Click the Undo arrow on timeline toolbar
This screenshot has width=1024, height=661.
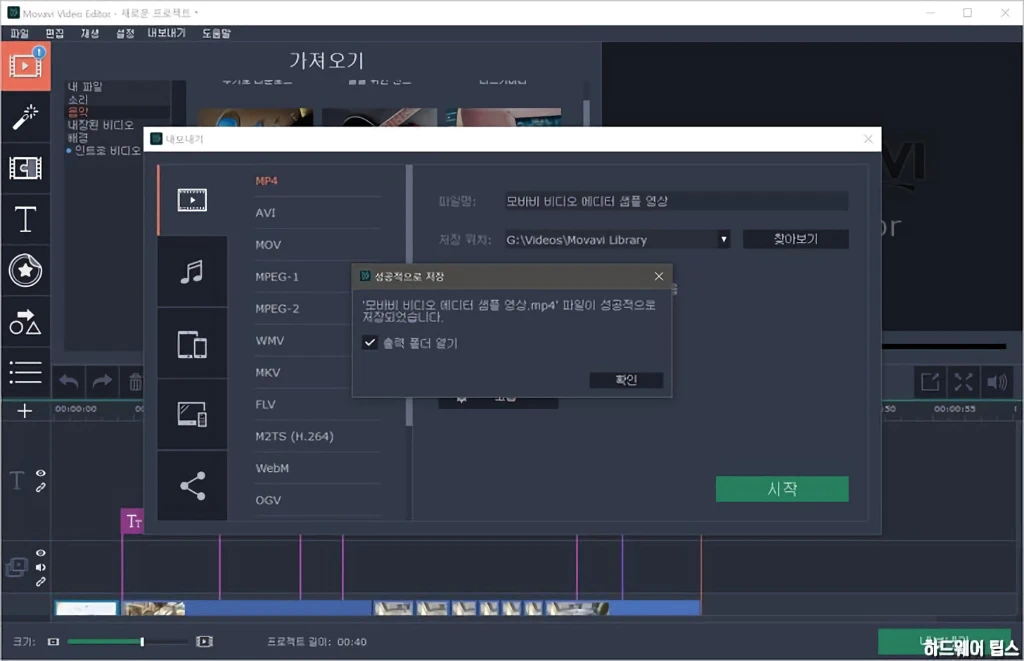69,381
